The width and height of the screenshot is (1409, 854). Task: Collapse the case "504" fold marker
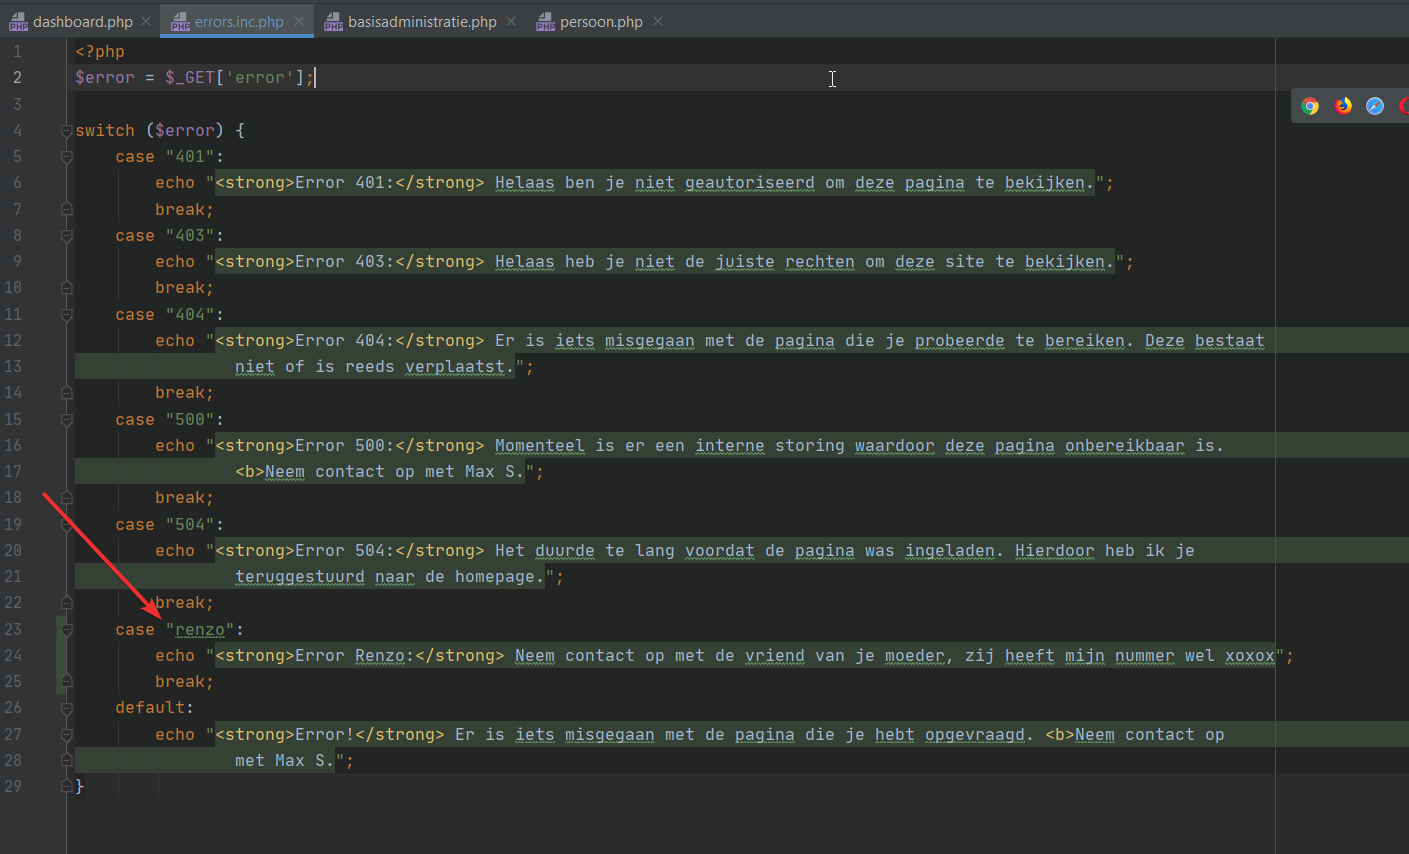tap(66, 525)
